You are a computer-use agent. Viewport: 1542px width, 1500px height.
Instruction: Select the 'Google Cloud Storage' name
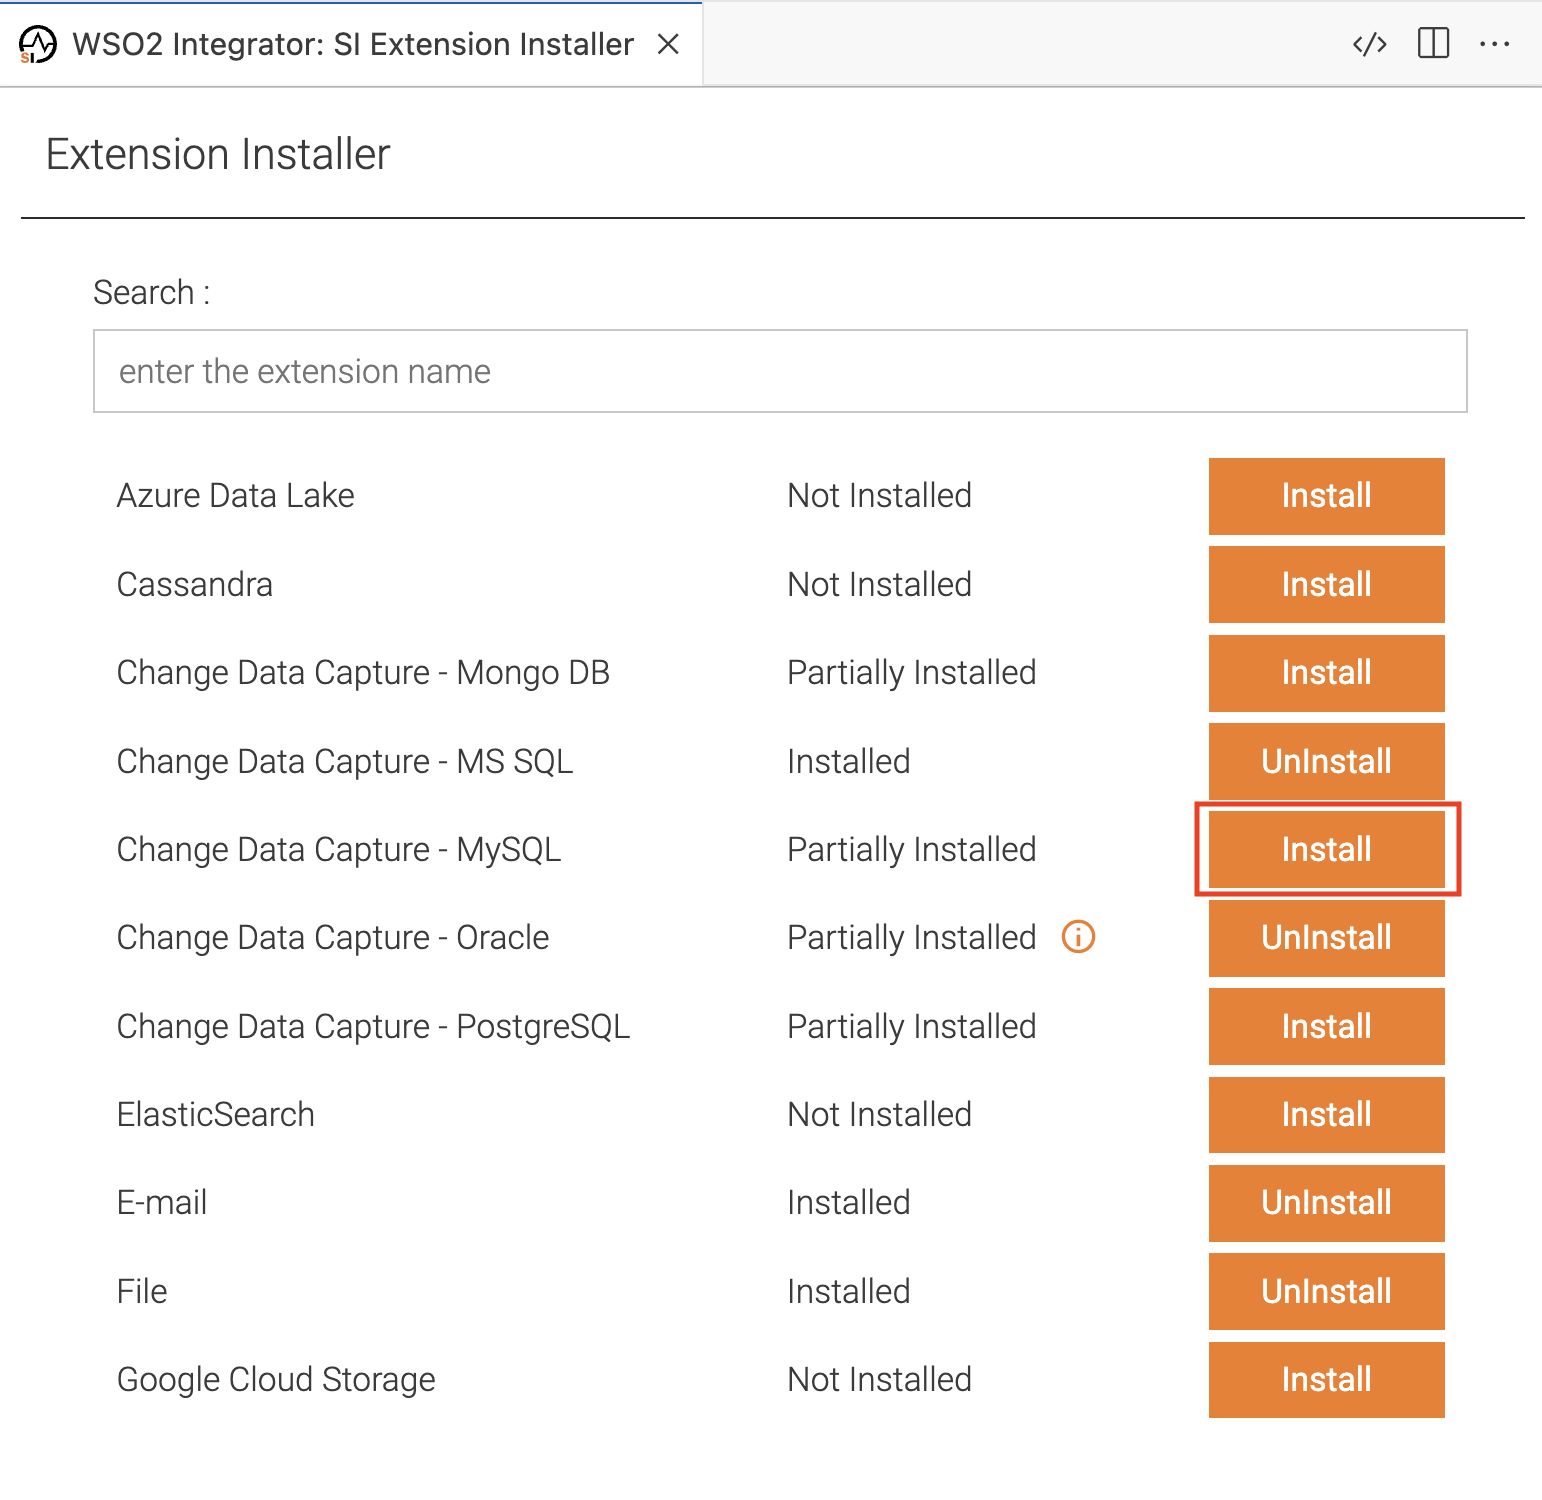coord(276,1380)
